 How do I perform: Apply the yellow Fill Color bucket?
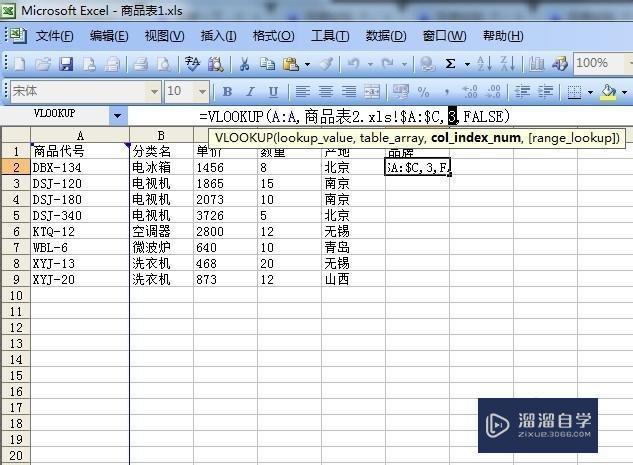[609, 92]
